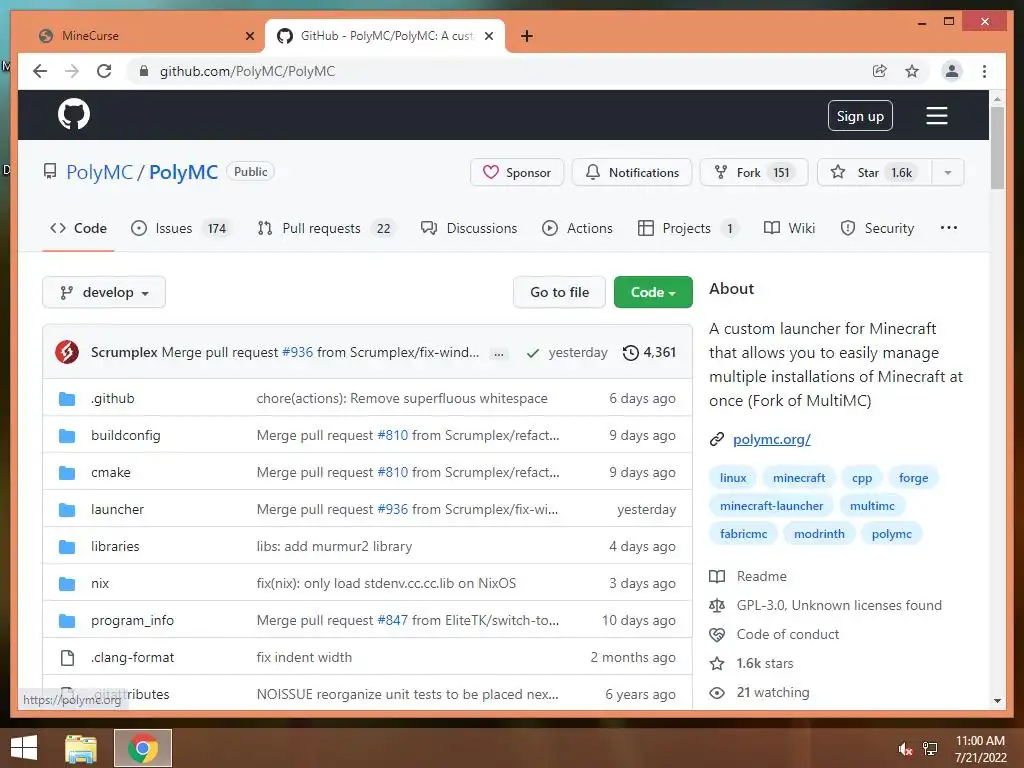Click the .clang-format file icon
1024x768 pixels.
(x=67, y=658)
